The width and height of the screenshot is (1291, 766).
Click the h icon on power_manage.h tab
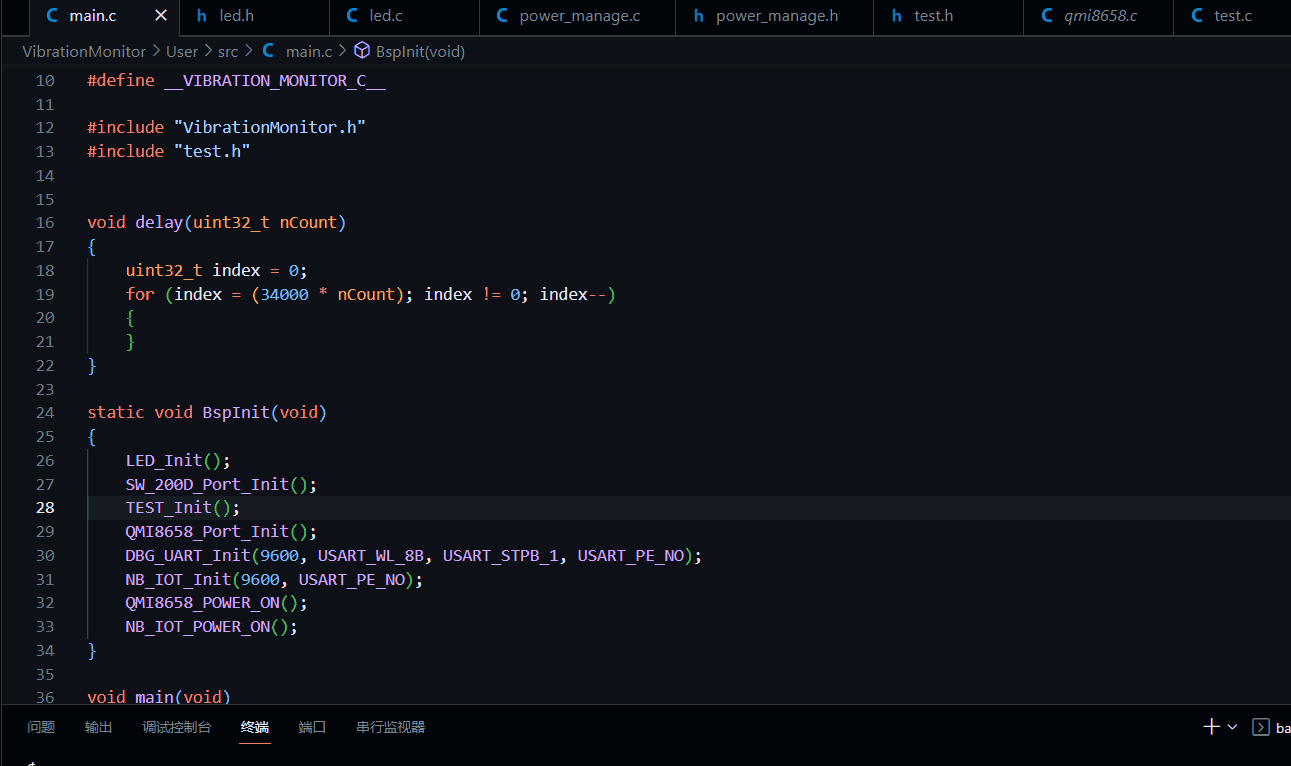699,16
